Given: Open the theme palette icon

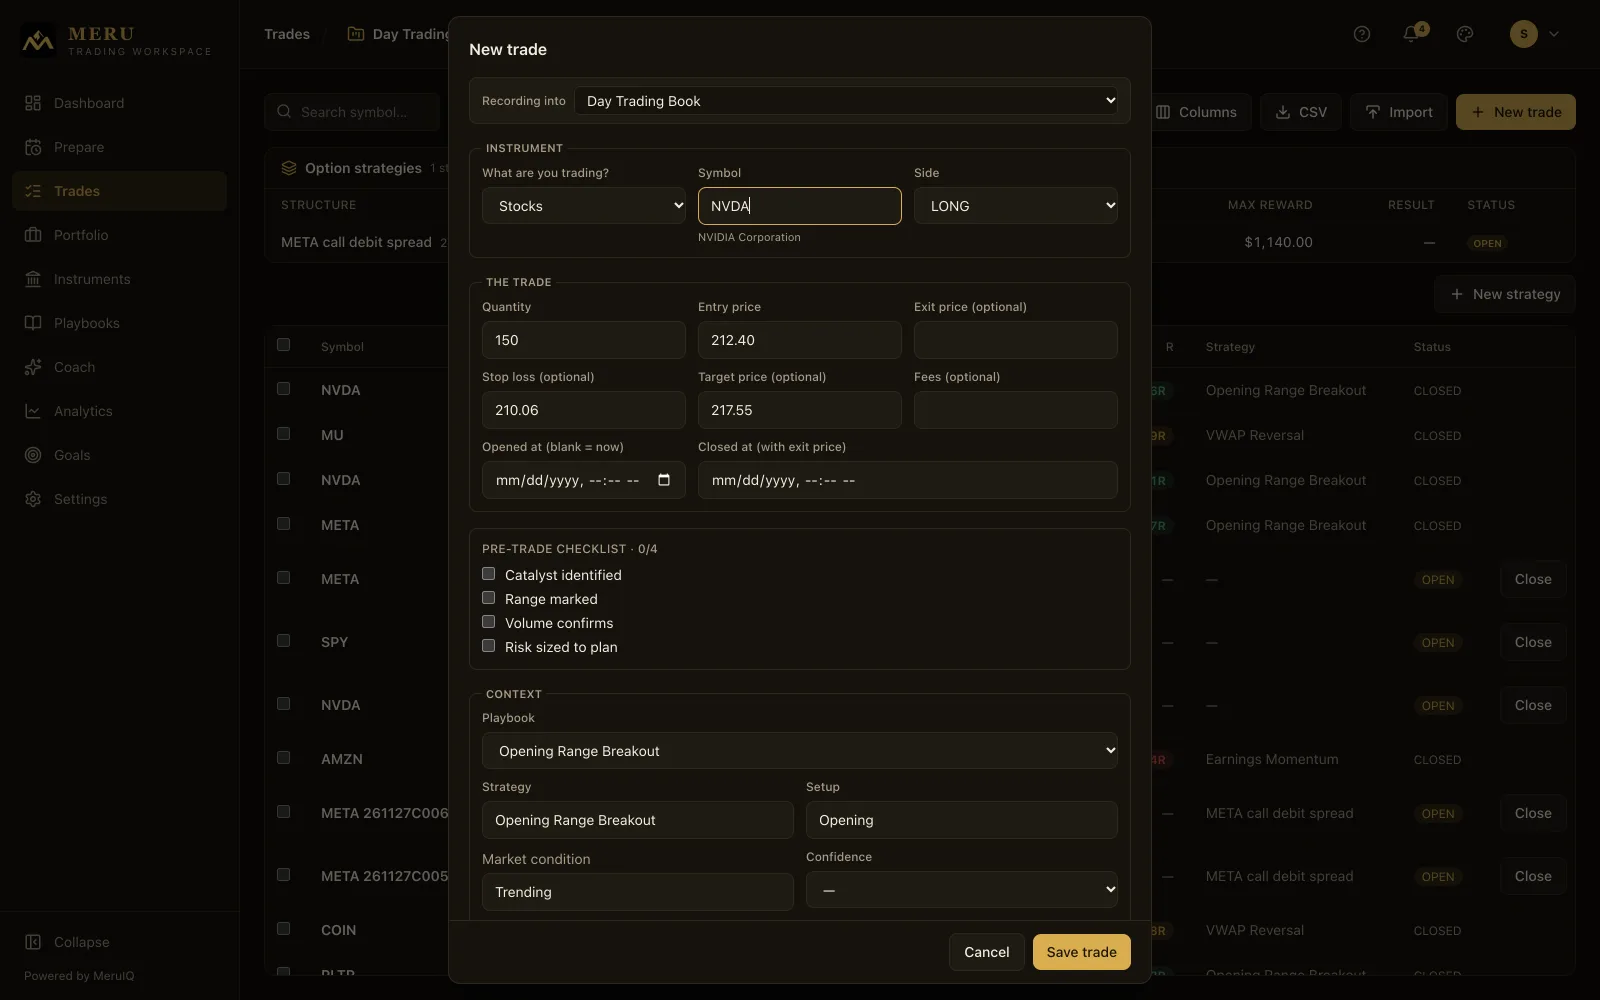Looking at the screenshot, I should [x=1465, y=34].
